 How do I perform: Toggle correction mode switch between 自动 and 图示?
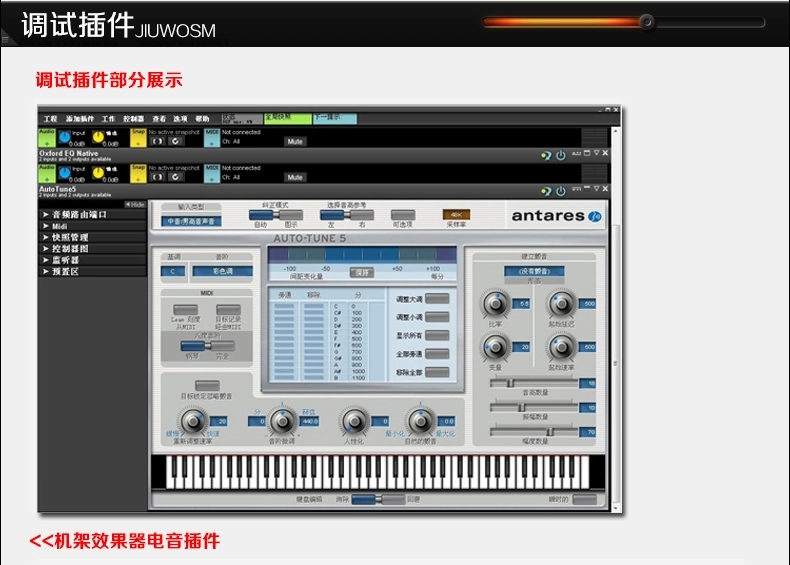[276, 215]
